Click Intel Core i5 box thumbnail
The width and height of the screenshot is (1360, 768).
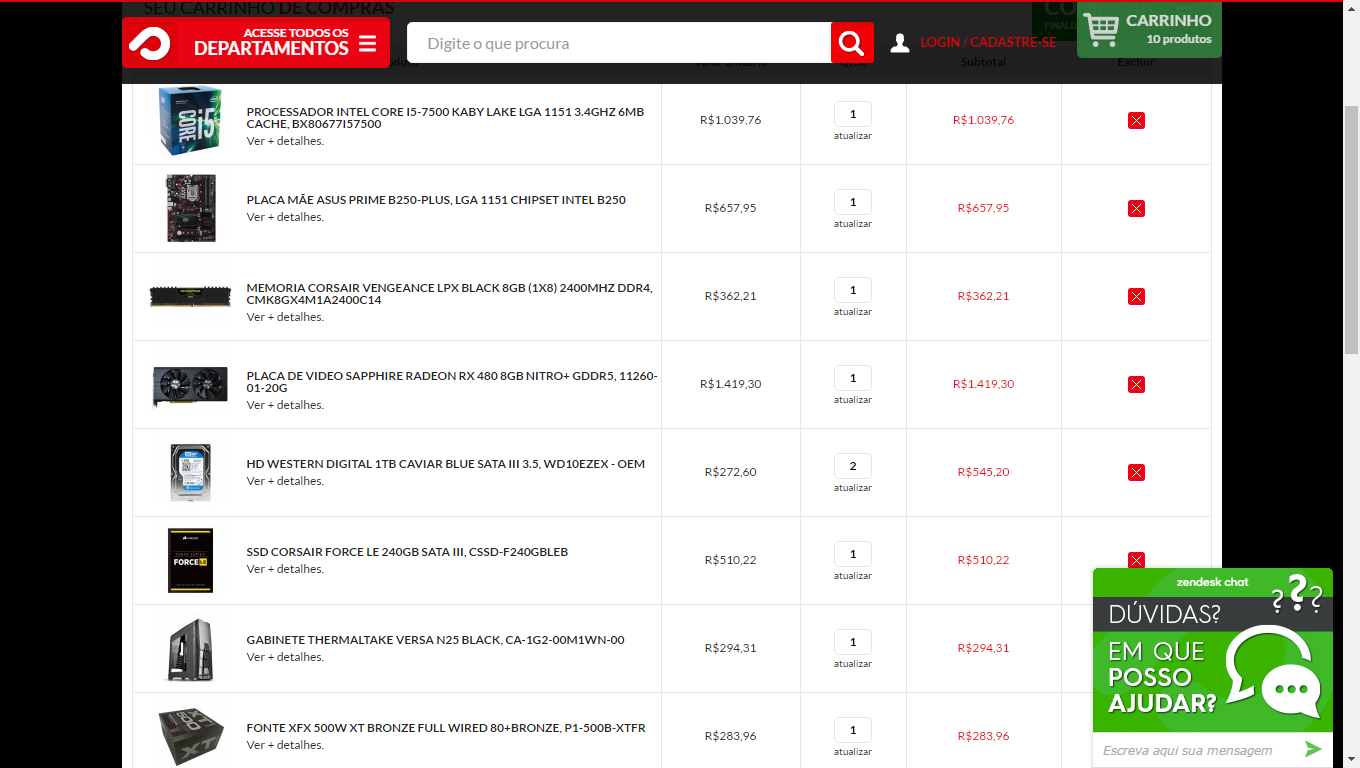[190, 120]
